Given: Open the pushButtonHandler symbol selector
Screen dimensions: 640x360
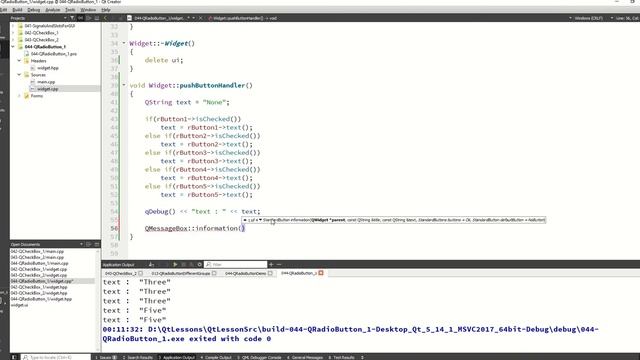Looking at the screenshot, I should coord(243,18).
